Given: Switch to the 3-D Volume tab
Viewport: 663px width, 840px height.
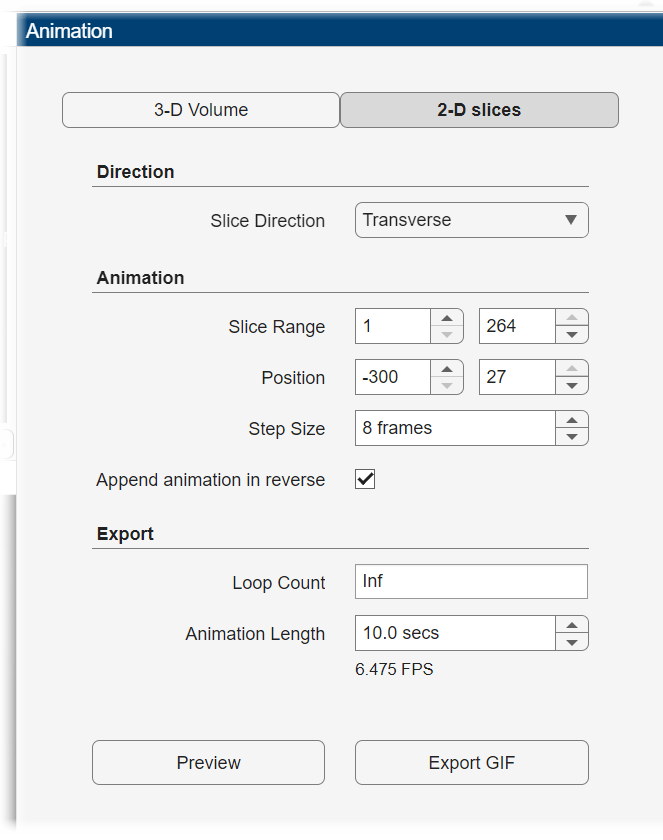Looking at the screenshot, I should (200, 110).
